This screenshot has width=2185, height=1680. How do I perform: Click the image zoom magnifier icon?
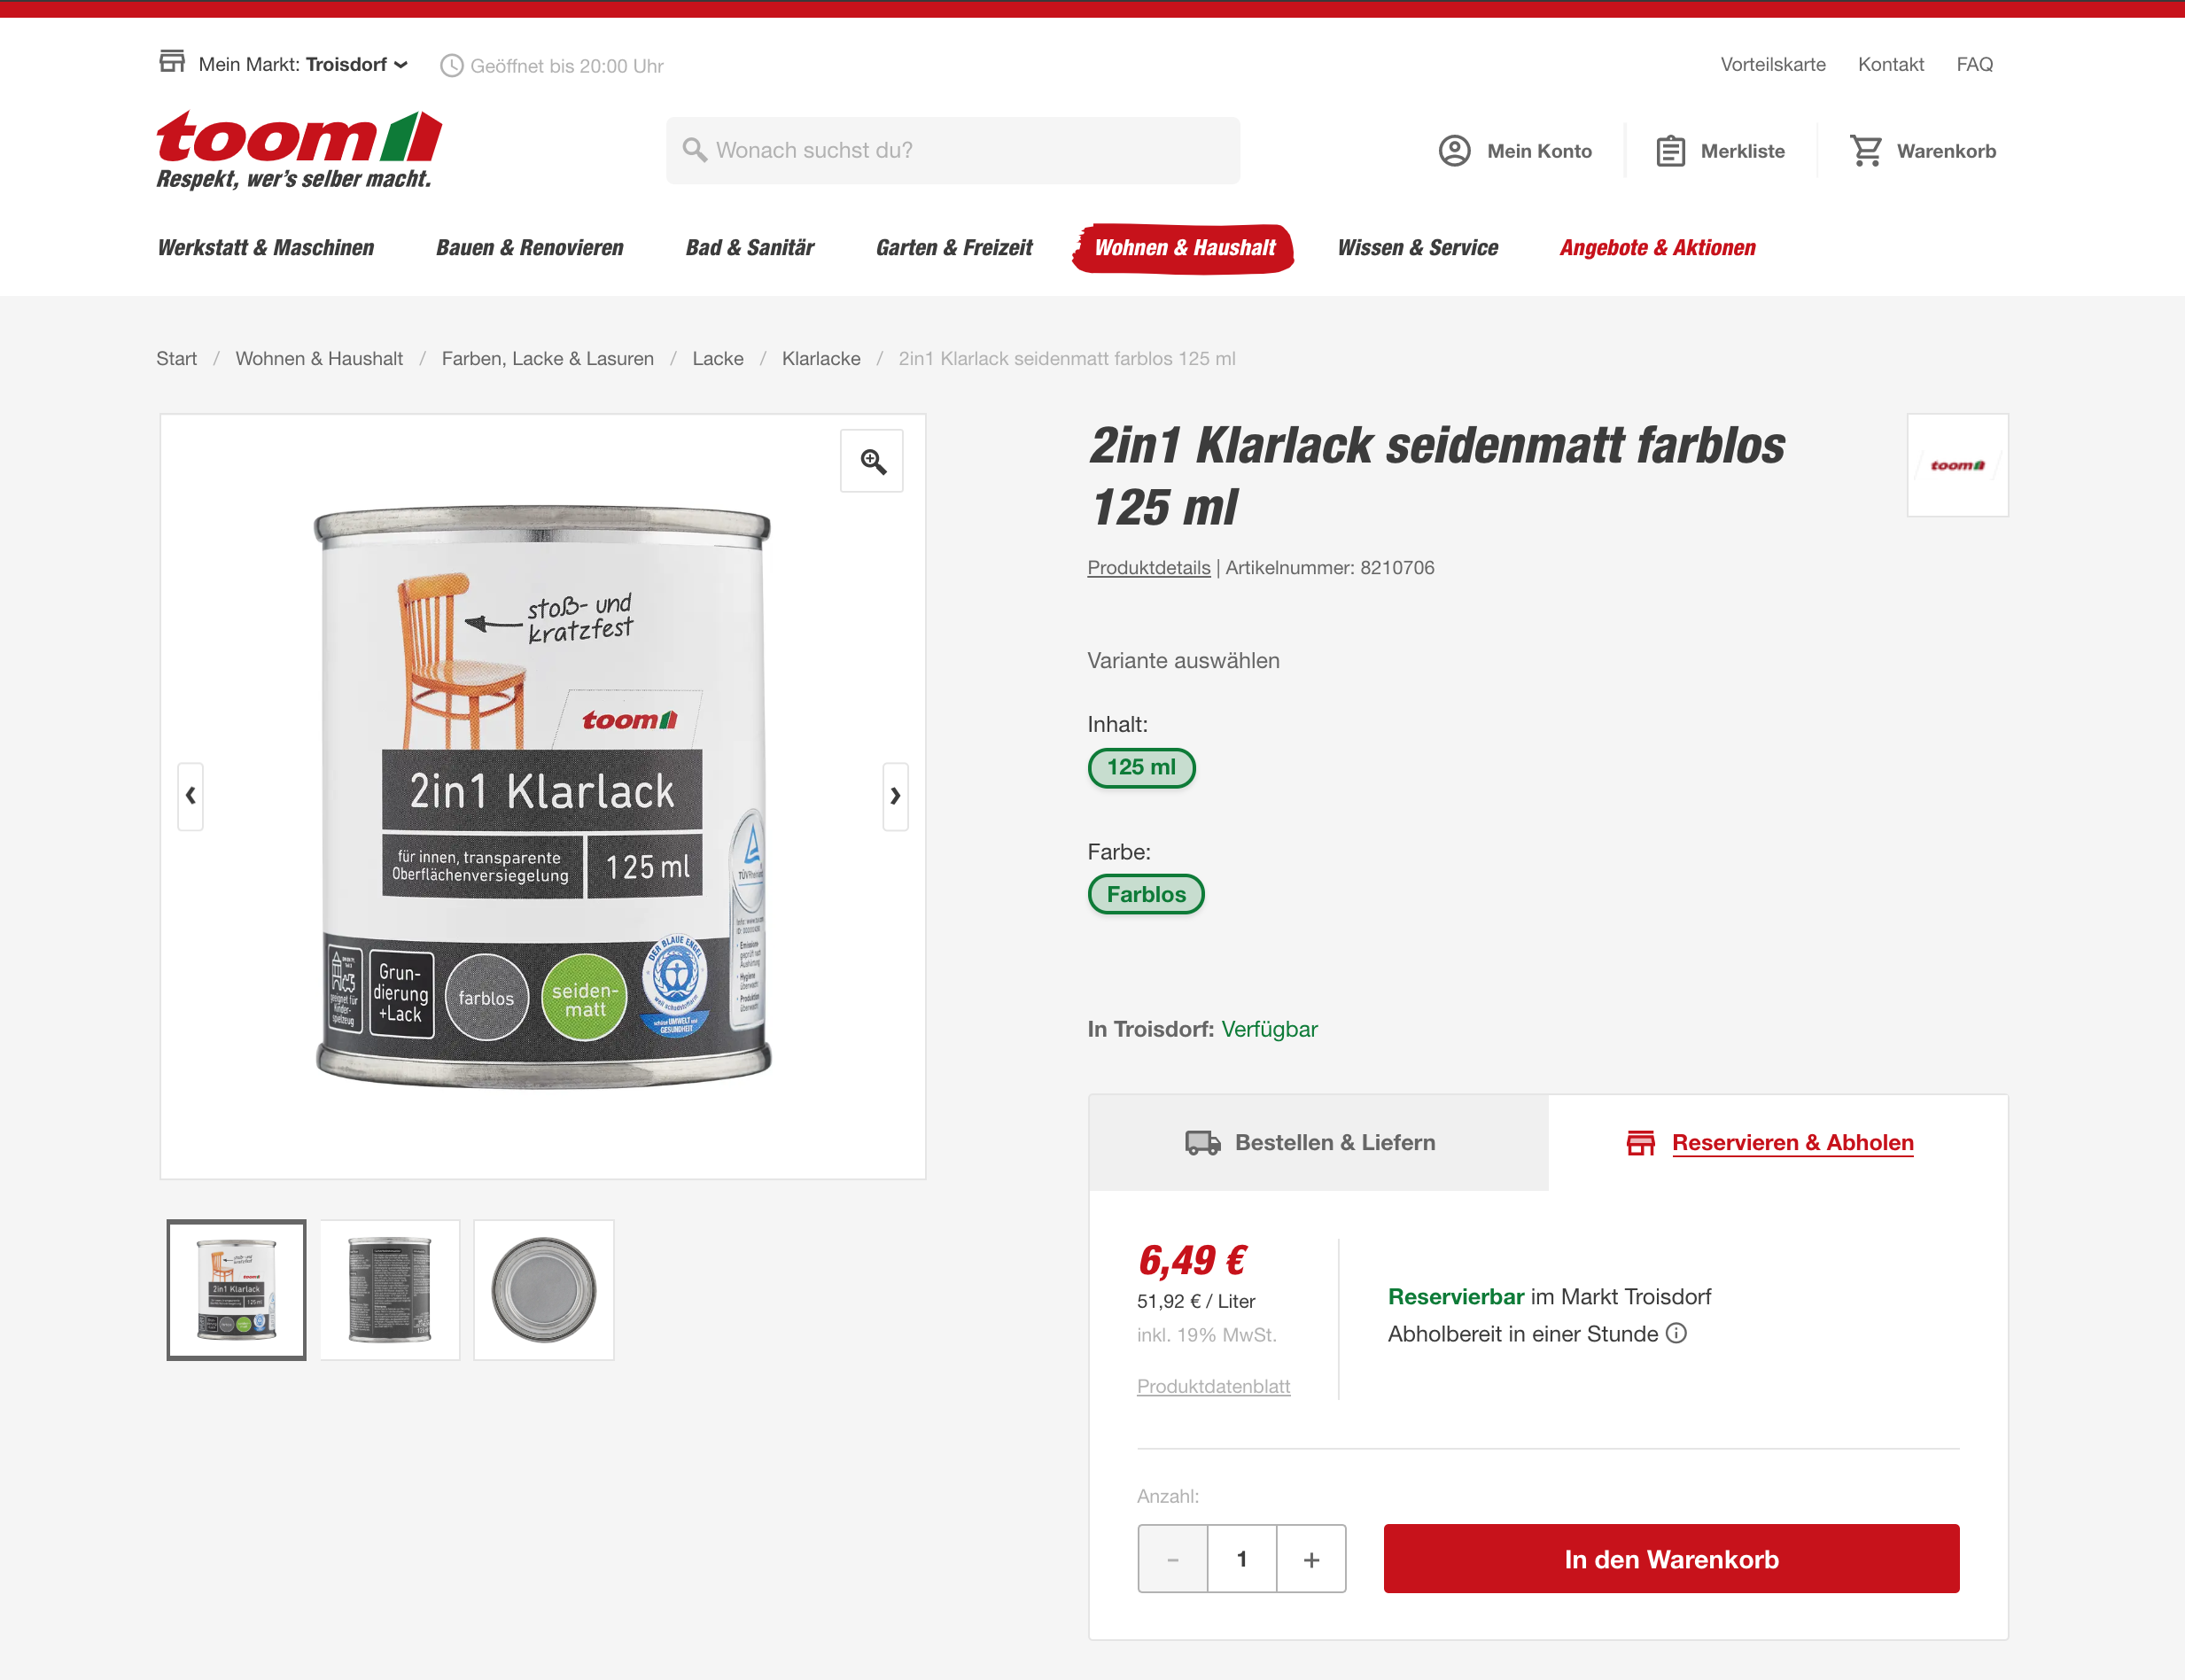(x=872, y=461)
